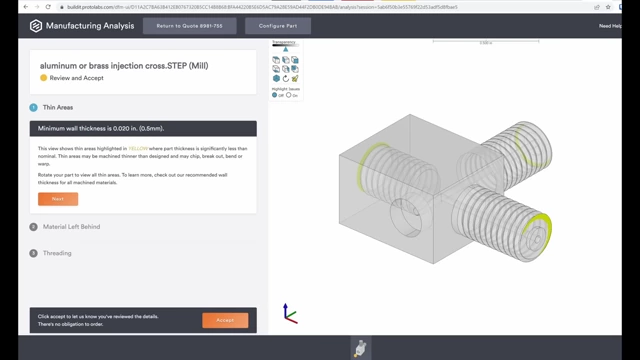Click the Transparency gradient bar
This screenshot has width=640, height=360.
[286, 45]
